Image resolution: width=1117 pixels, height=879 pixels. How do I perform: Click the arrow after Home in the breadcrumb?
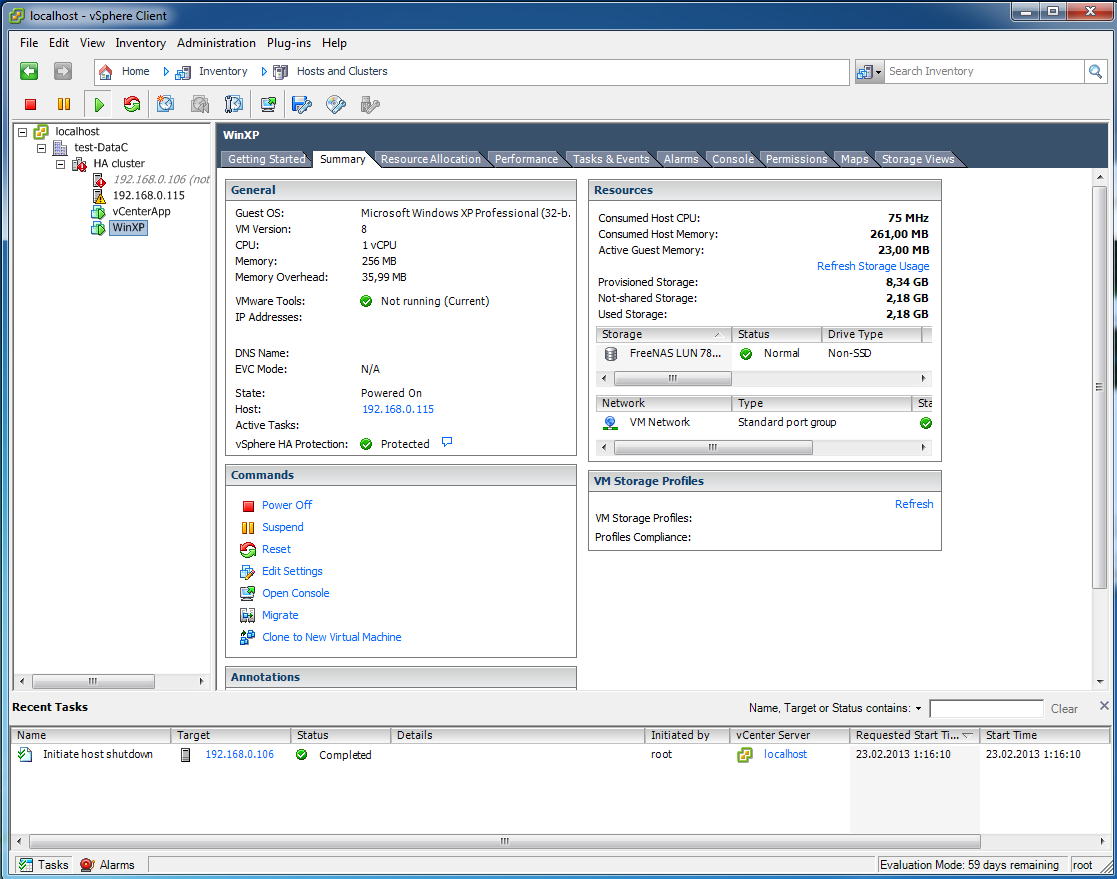pyautogui.click(x=166, y=71)
